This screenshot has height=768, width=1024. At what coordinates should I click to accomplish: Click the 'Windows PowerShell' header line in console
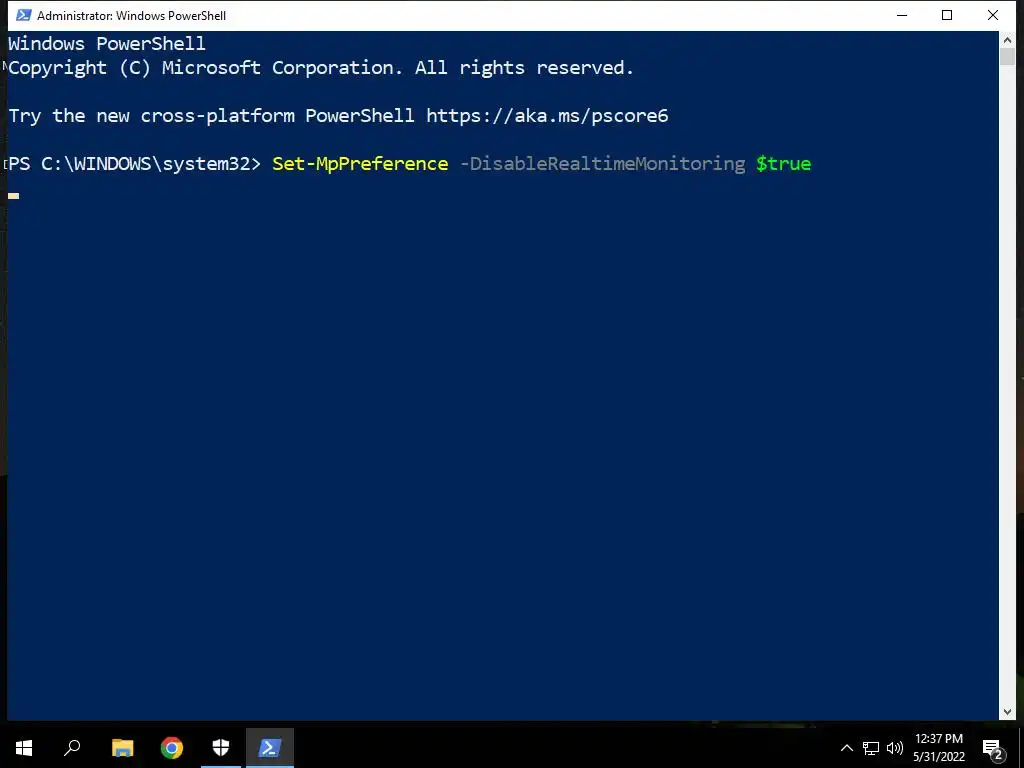106,44
